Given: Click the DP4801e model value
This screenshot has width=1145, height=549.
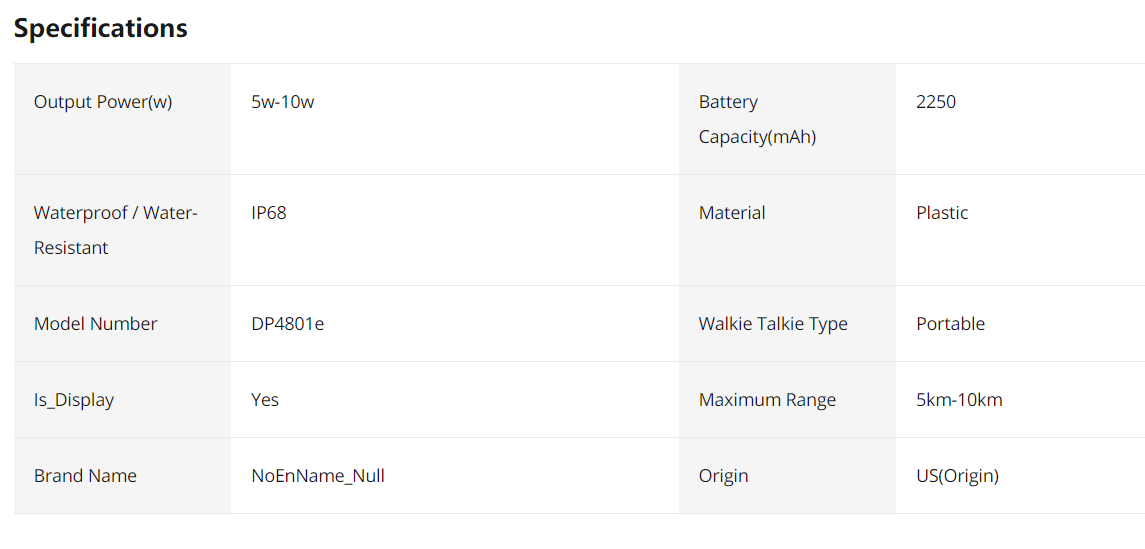Looking at the screenshot, I should click(288, 324).
